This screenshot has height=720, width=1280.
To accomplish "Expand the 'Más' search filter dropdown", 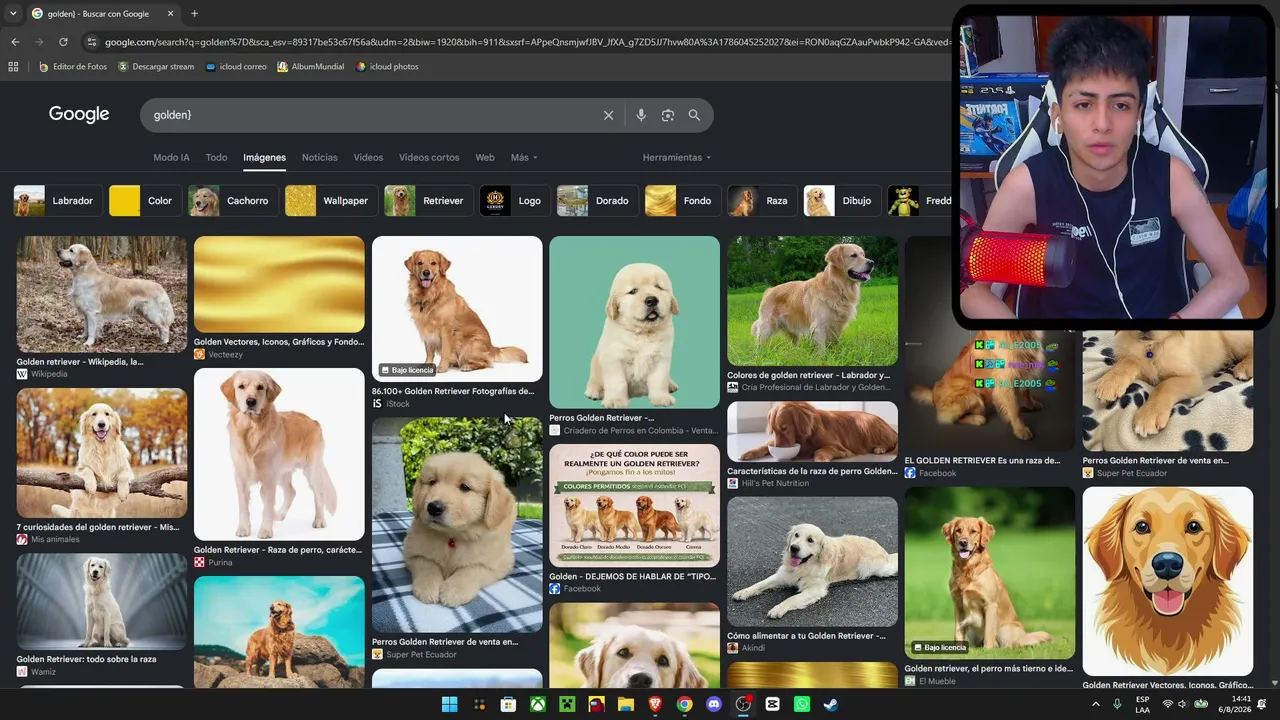I will 524,157.
